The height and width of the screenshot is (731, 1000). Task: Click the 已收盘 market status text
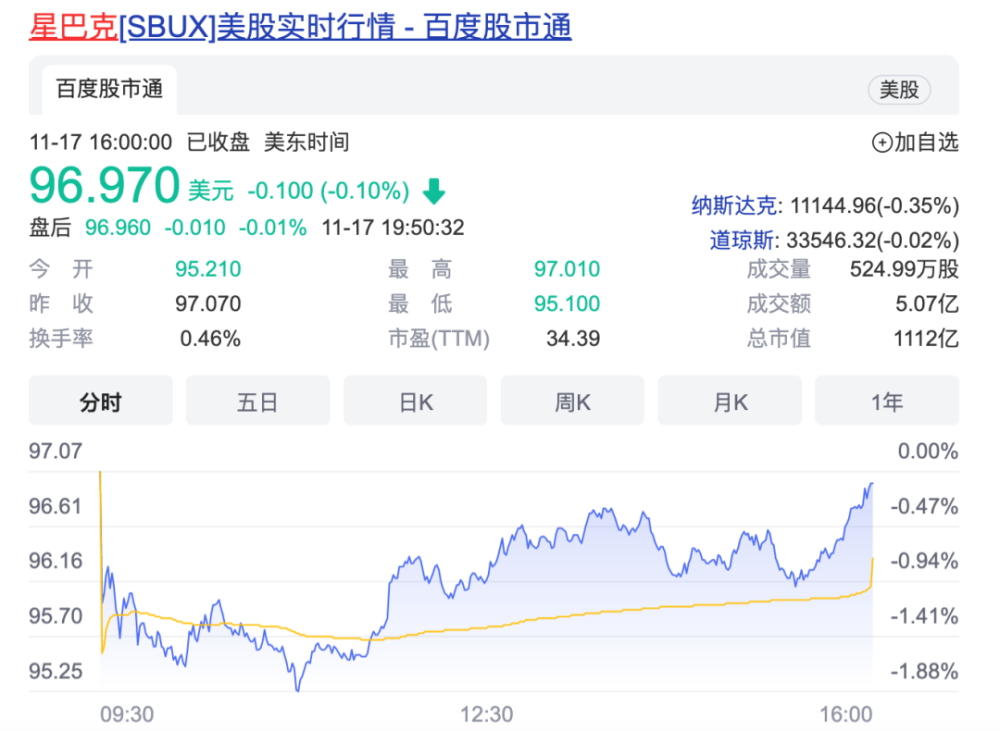pos(218,142)
